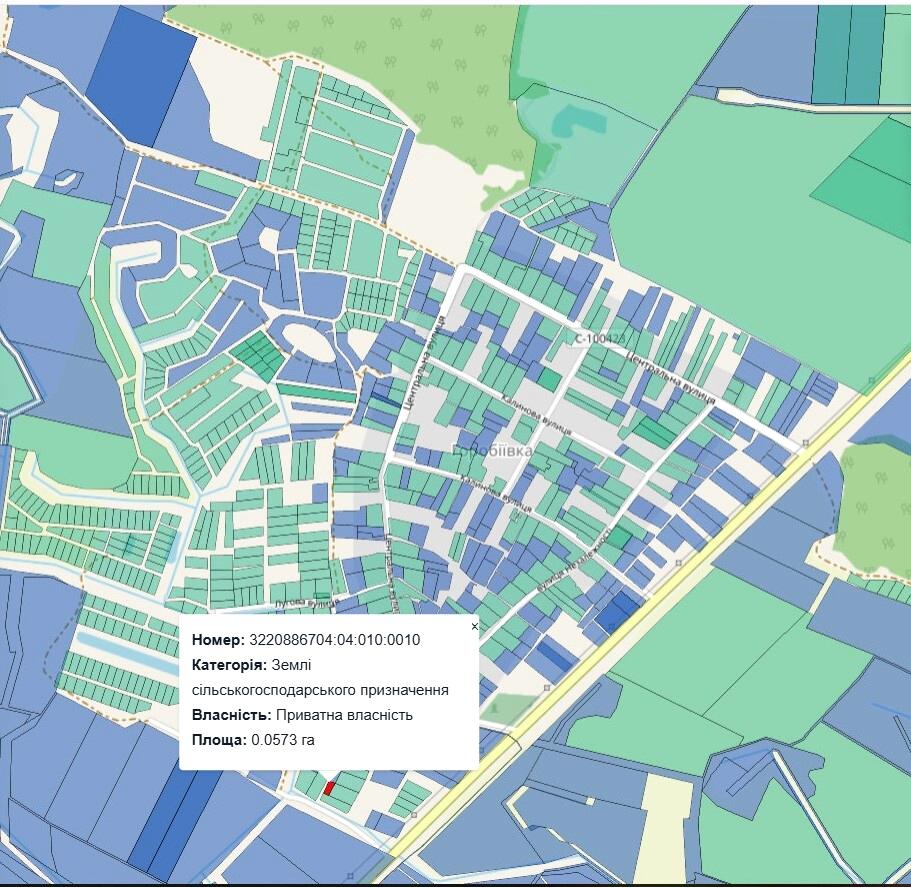Close the parcel info popup

(x=474, y=627)
